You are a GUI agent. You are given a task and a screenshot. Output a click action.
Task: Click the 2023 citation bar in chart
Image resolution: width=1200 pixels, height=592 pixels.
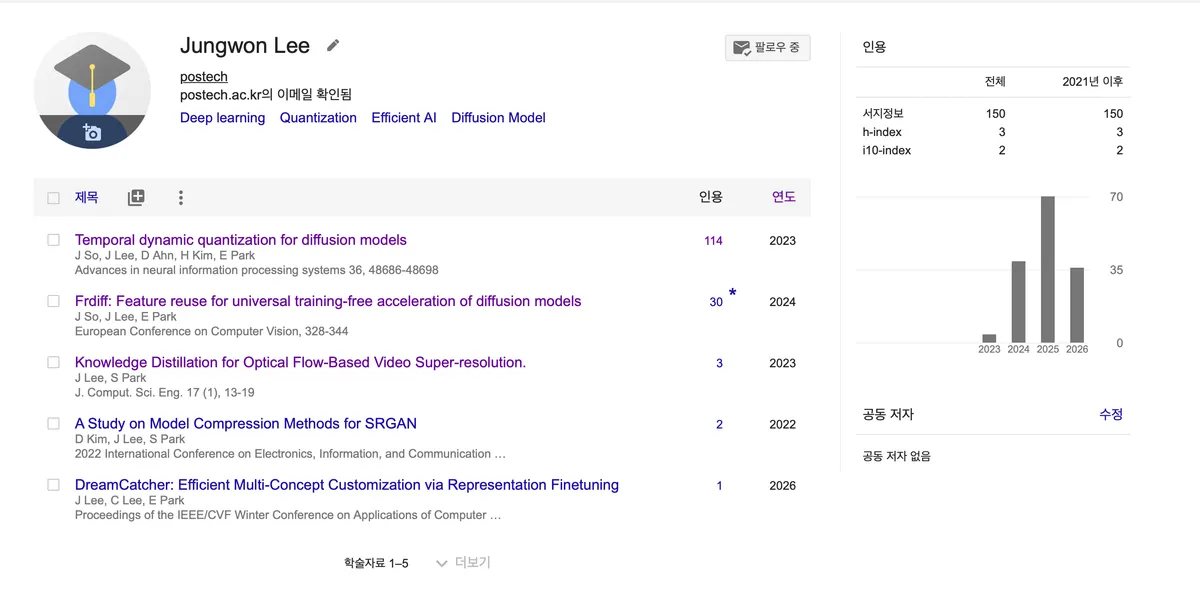[990, 339]
